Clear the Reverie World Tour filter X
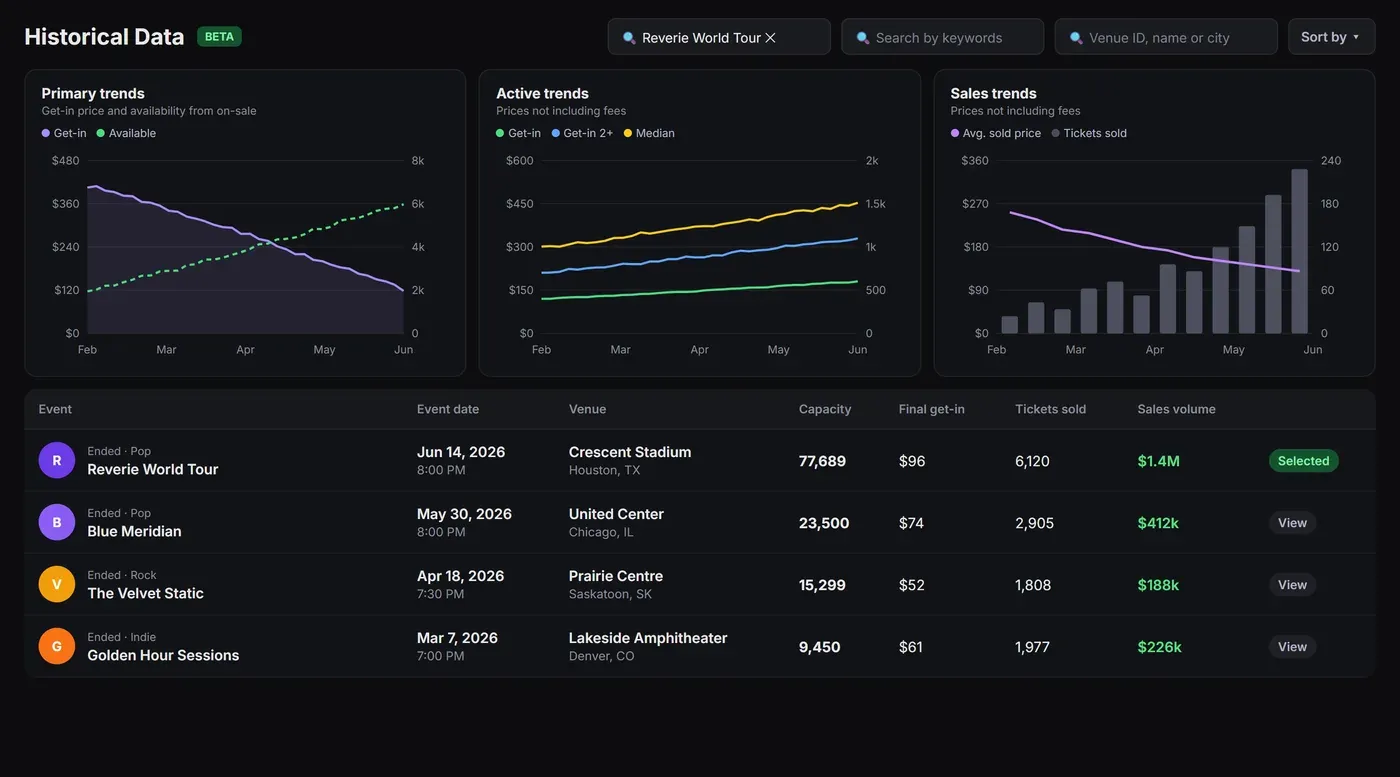This screenshot has height=777, width=1400. pyautogui.click(x=770, y=38)
